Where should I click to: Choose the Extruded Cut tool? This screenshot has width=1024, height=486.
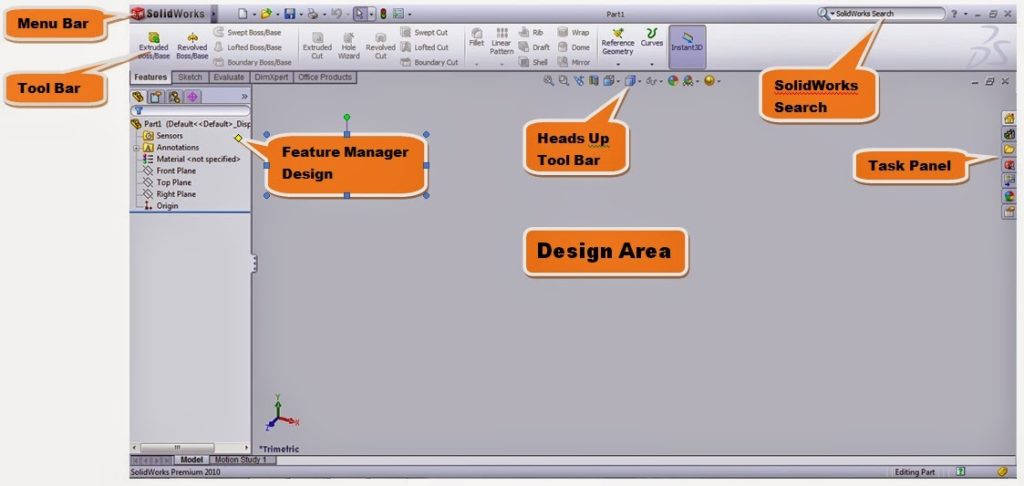(x=317, y=45)
